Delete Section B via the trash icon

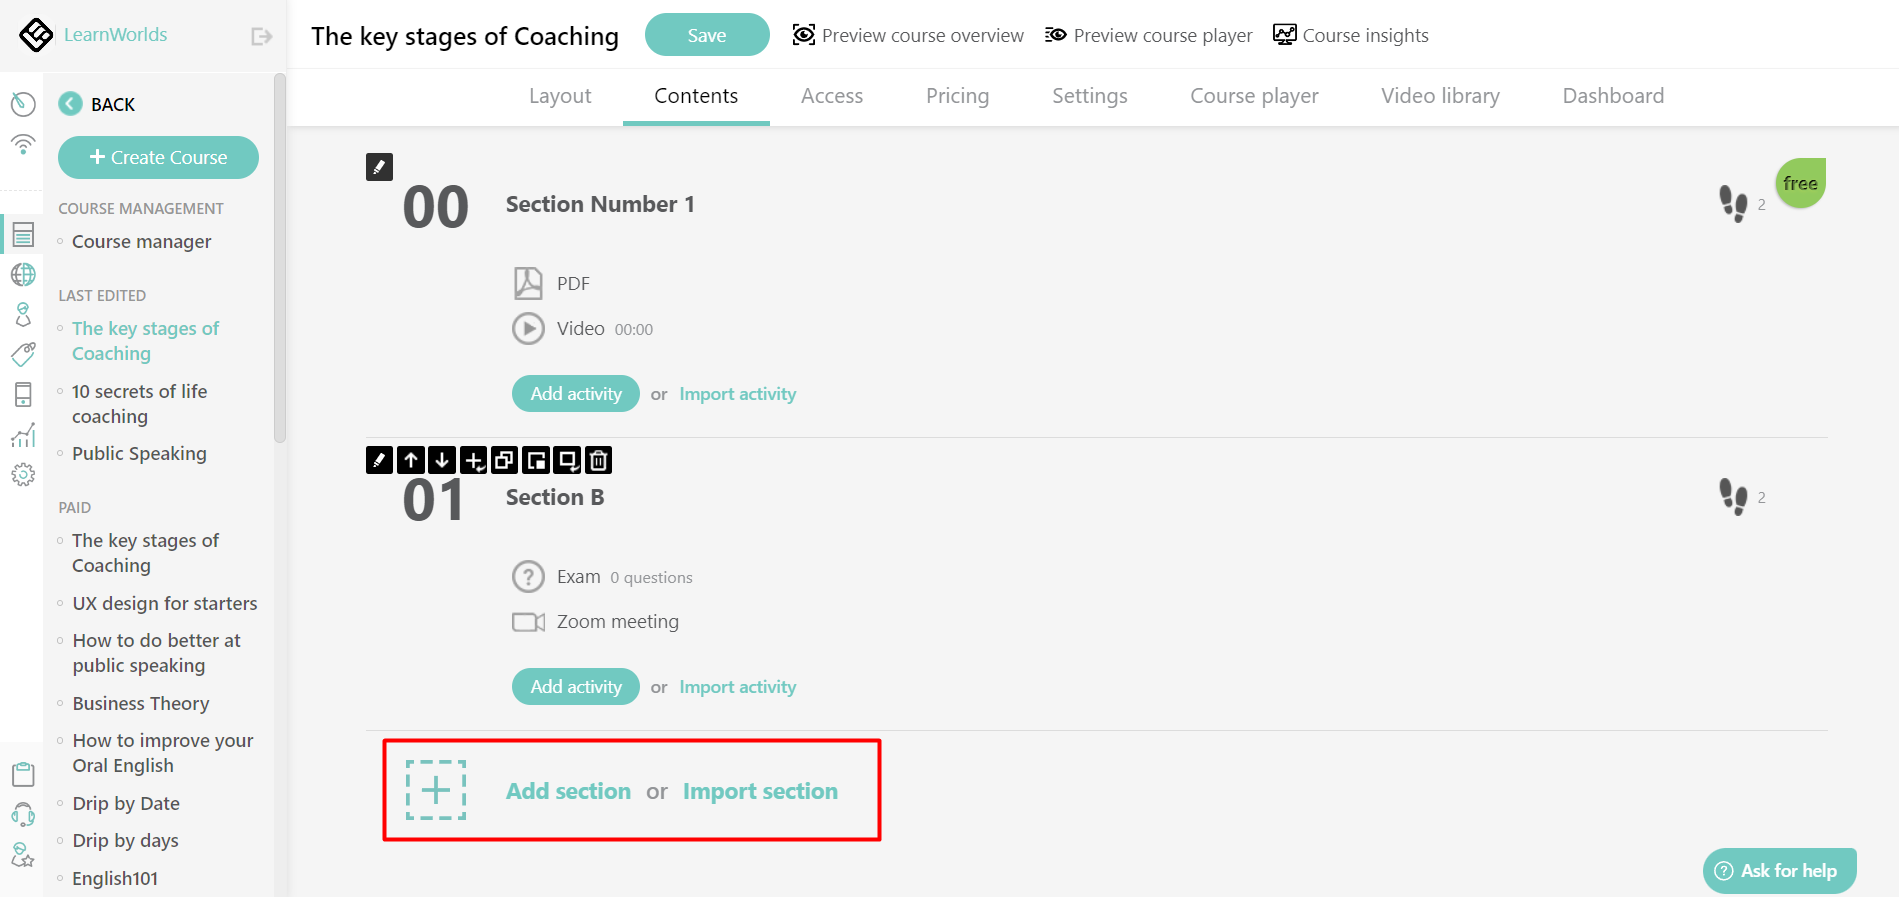(x=598, y=460)
